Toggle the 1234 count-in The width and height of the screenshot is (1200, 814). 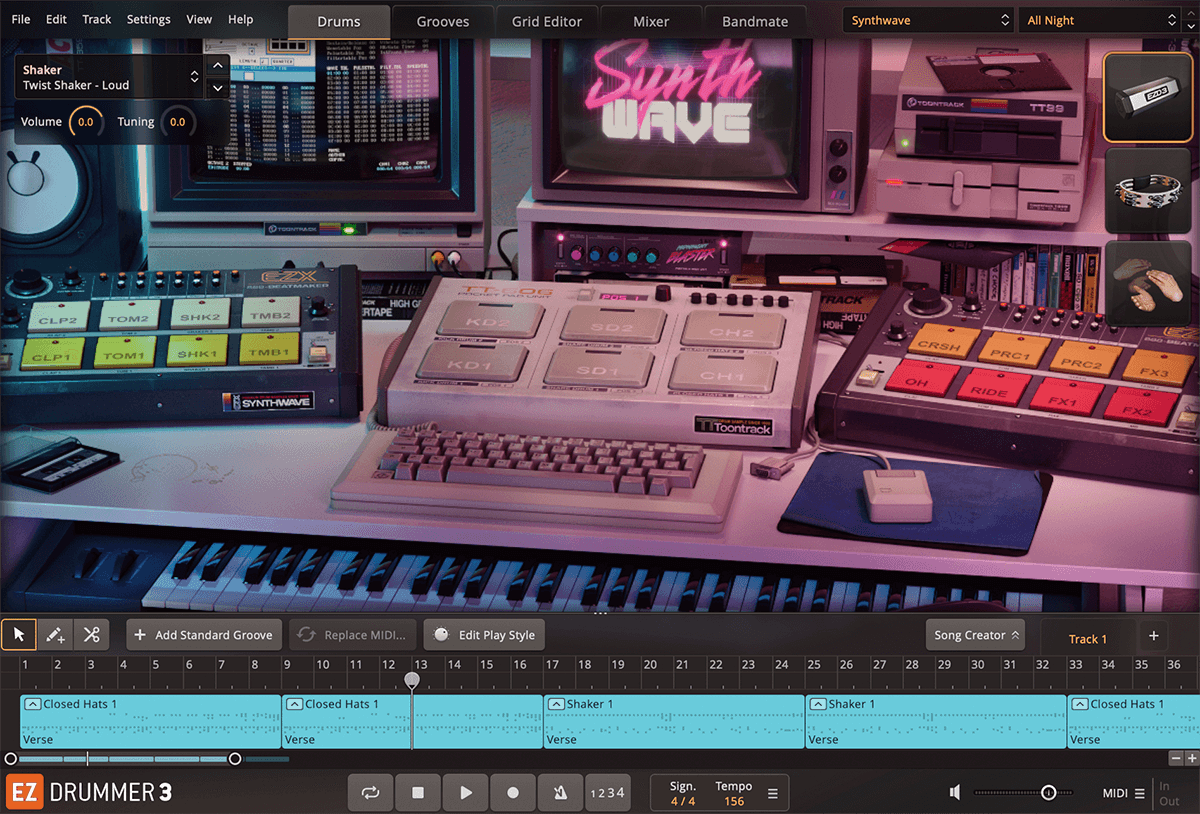607,792
